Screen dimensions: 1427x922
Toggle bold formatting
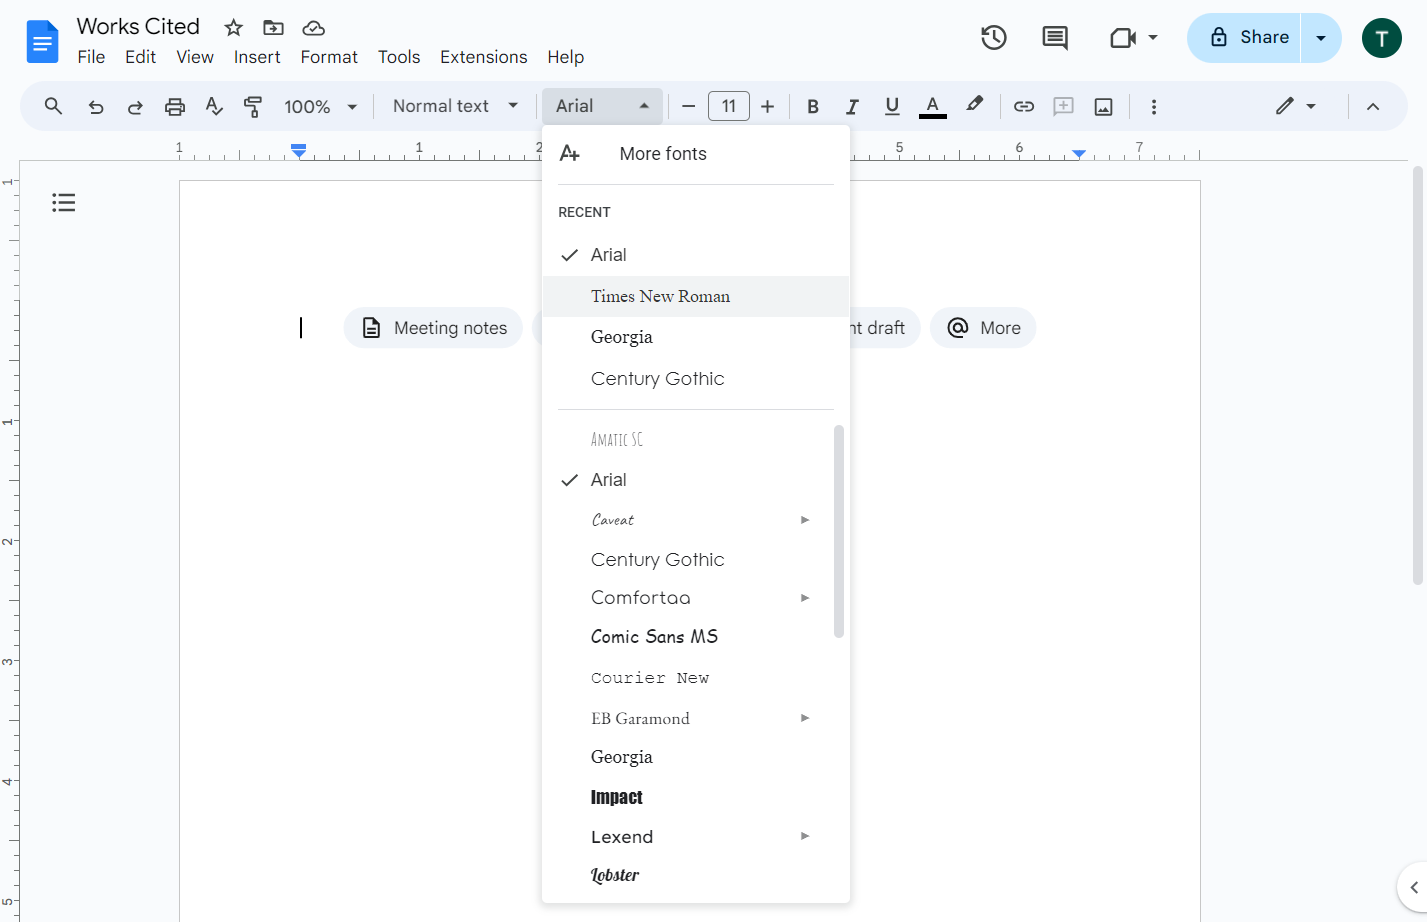(813, 106)
